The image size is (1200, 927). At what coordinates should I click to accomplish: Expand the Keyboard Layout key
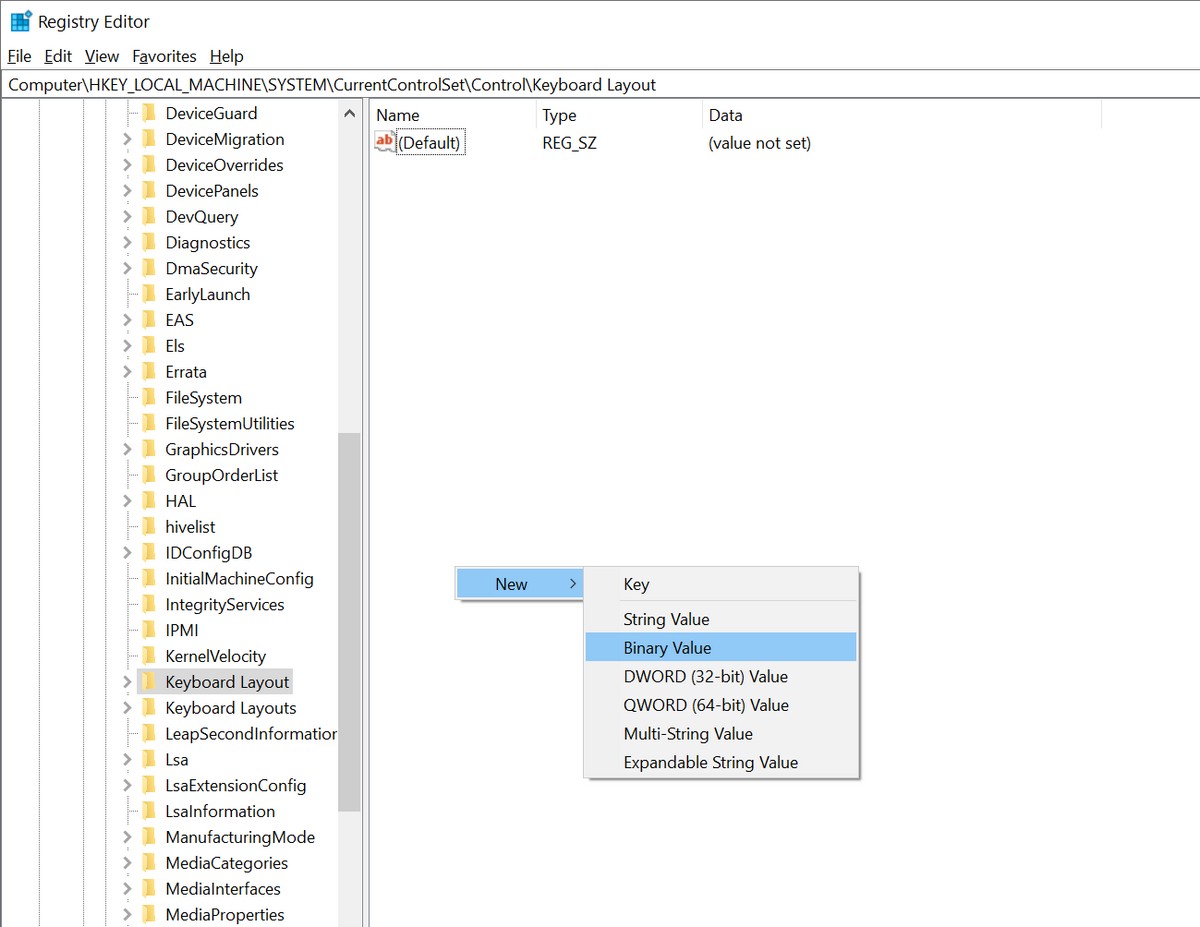(x=127, y=682)
